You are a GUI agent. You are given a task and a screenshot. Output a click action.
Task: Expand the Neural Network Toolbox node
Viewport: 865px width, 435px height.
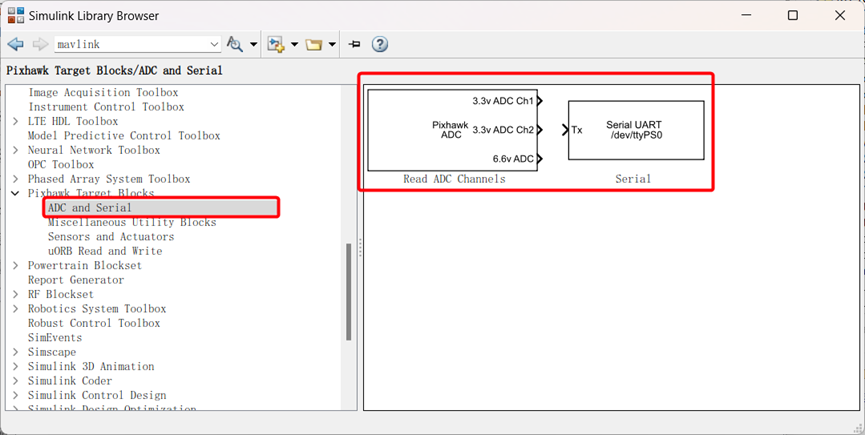(x=15, y=150)
